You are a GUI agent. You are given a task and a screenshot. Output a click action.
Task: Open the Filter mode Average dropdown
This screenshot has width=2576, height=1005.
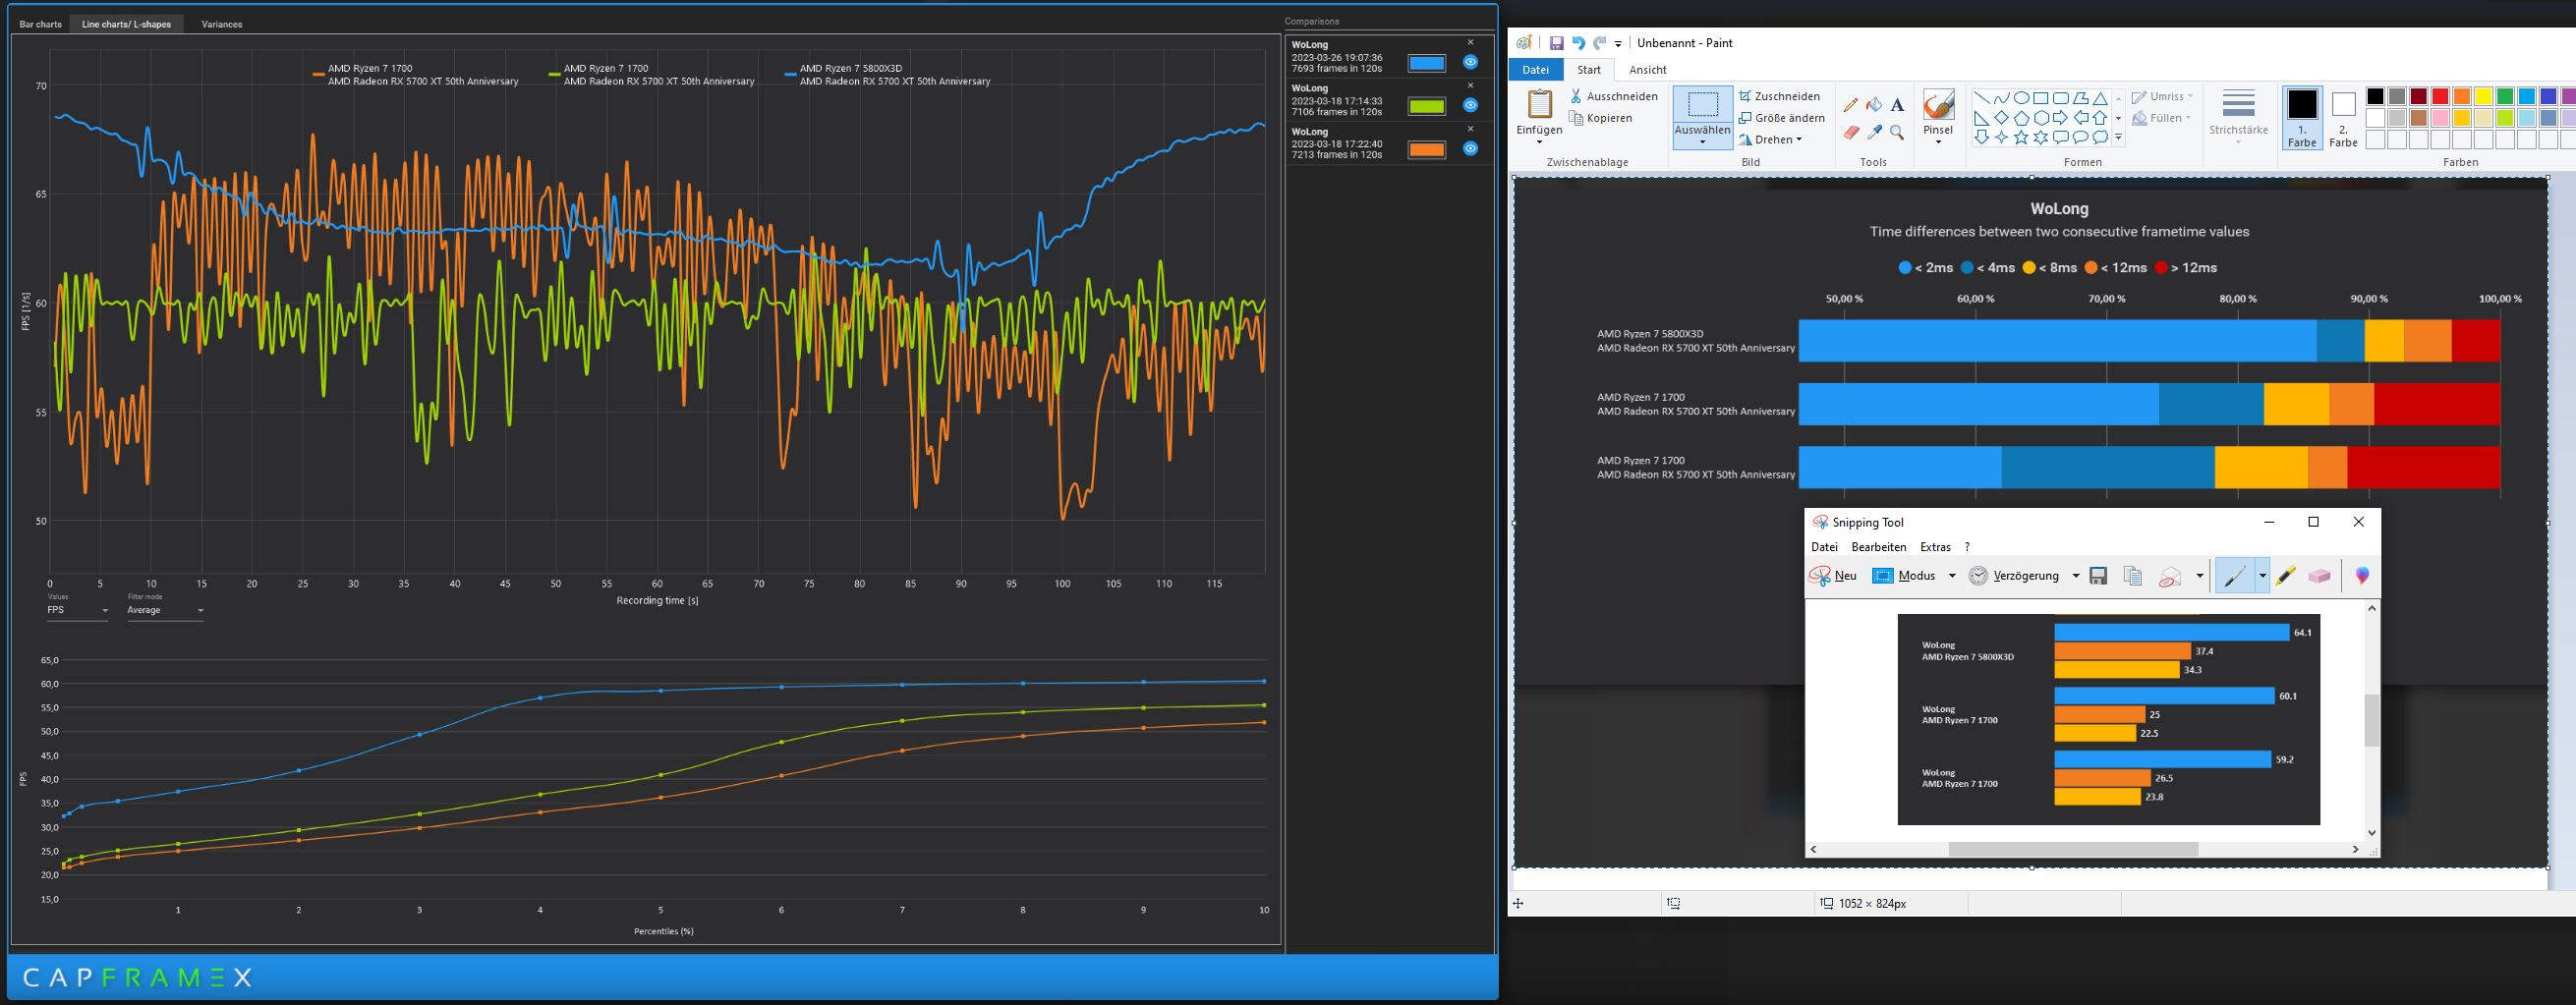click(165, 610)
